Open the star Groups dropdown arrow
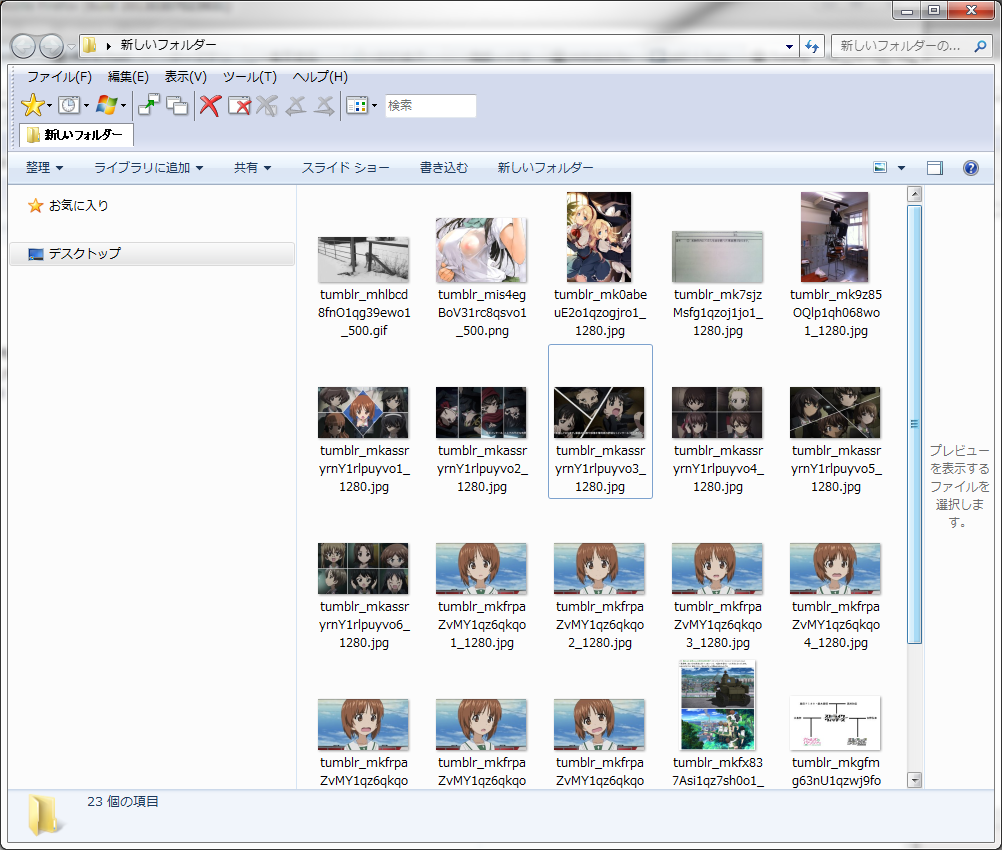 click(x=49, y=106)
